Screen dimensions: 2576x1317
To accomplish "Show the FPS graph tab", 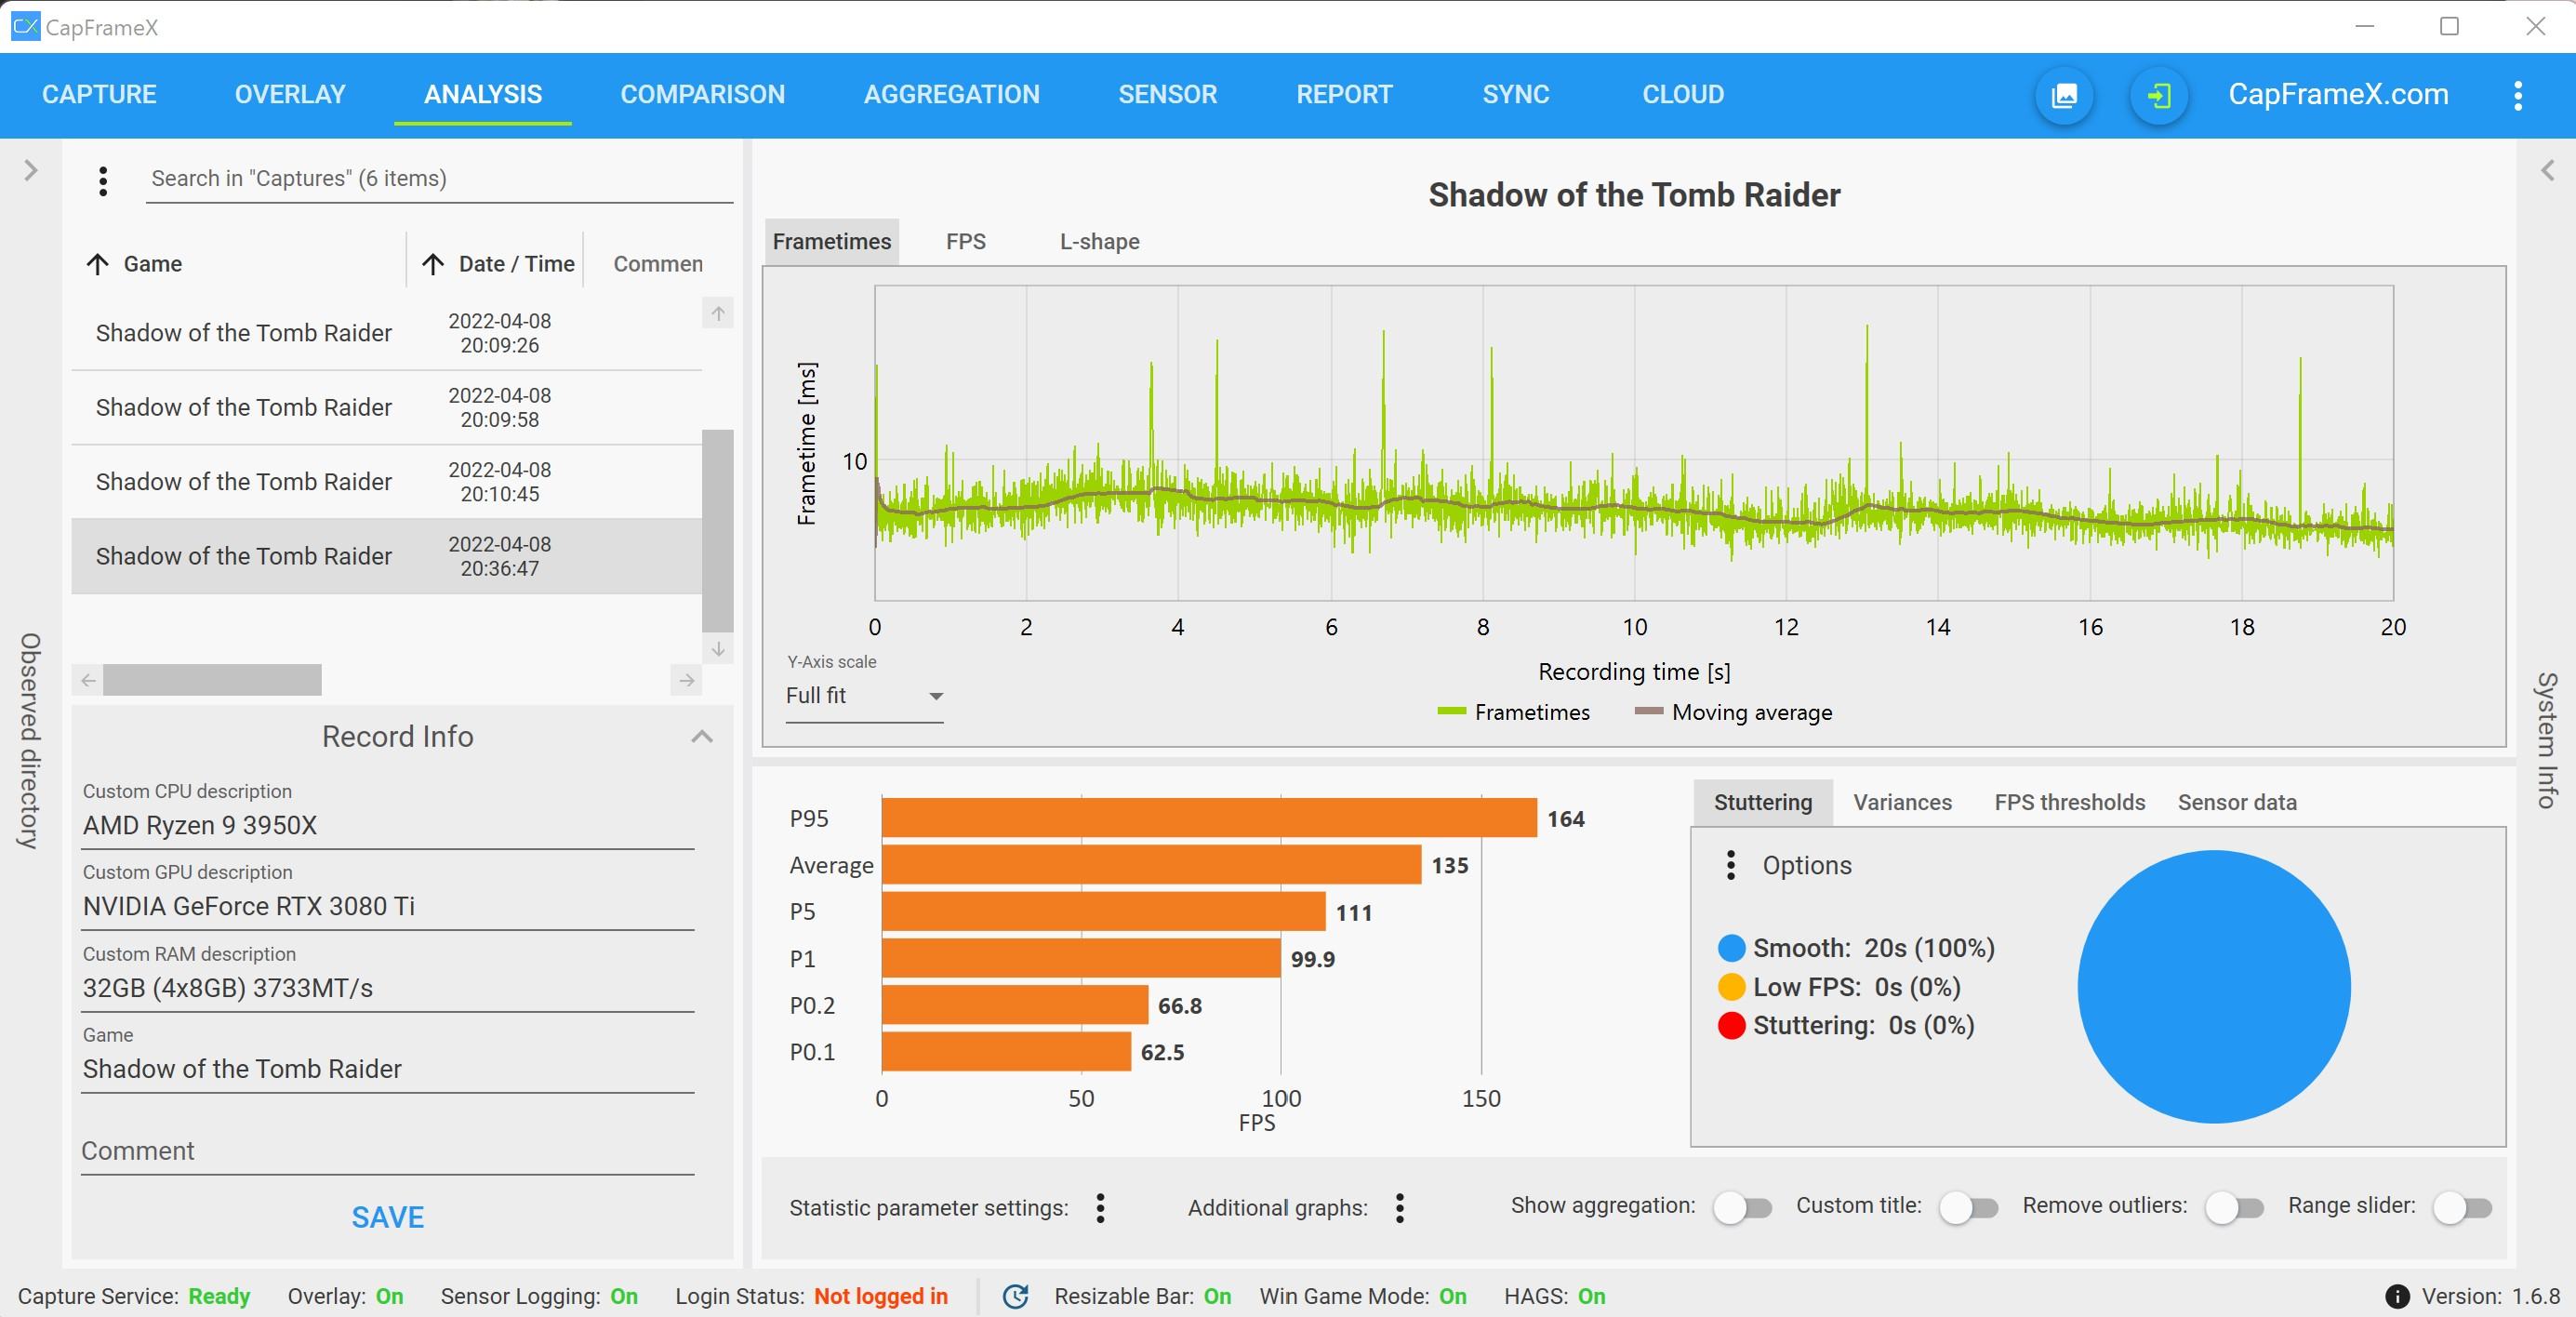I will [966, 242].
